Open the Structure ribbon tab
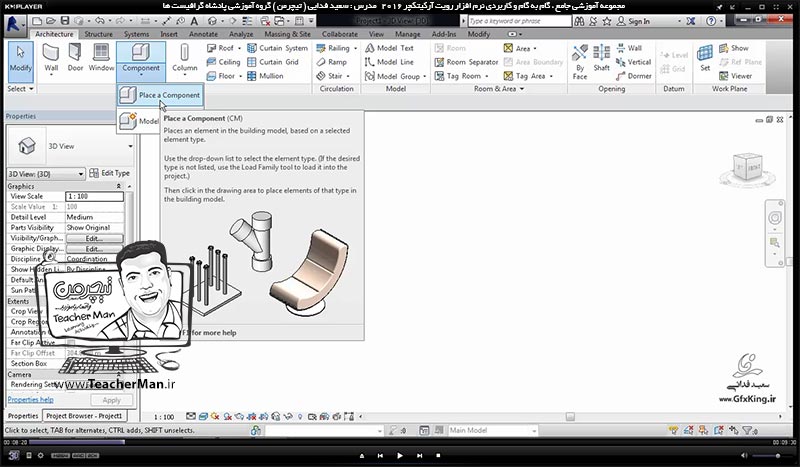This screenshot has width=800, height=467. pyautogui.click(x=98, y=34)
